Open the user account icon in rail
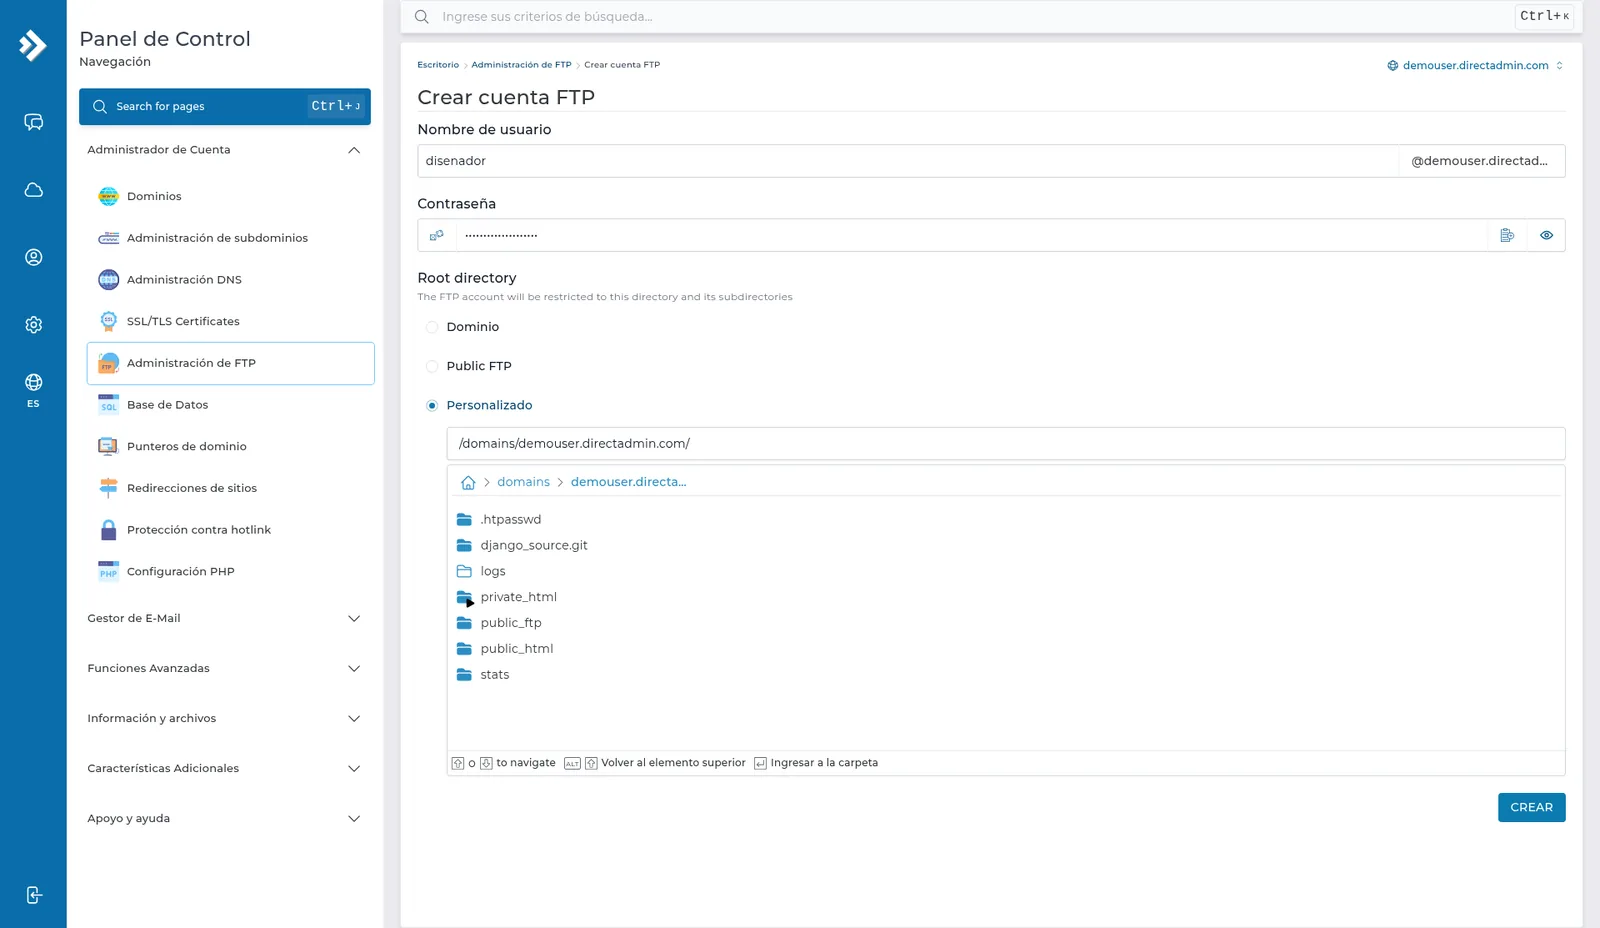 (33, 257)
